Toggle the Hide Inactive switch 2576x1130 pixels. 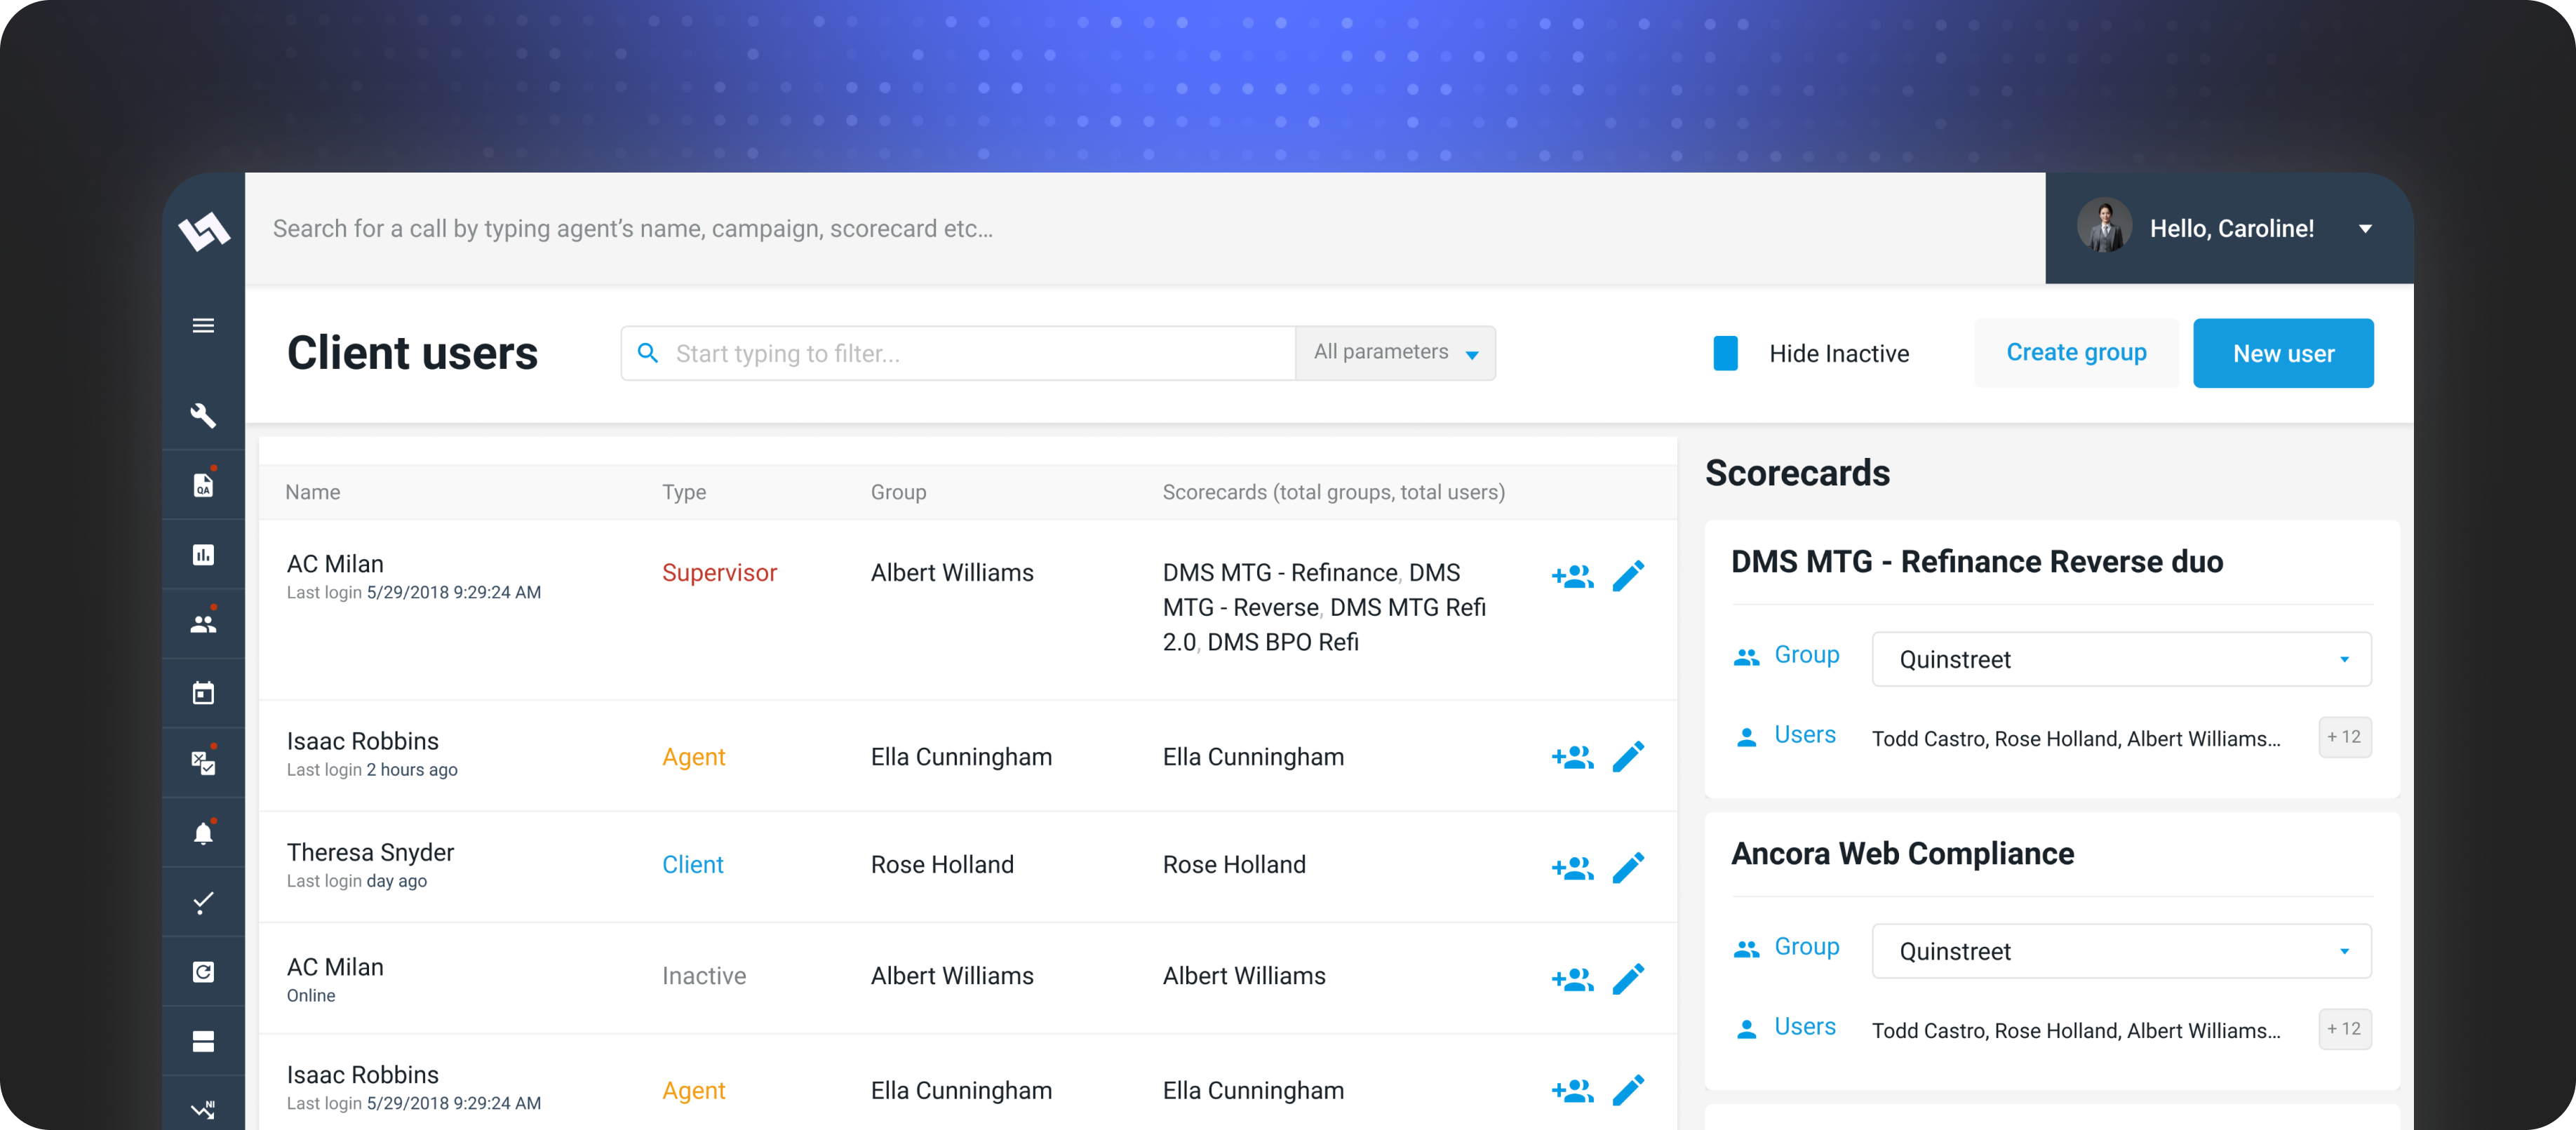coord(1724,352)
